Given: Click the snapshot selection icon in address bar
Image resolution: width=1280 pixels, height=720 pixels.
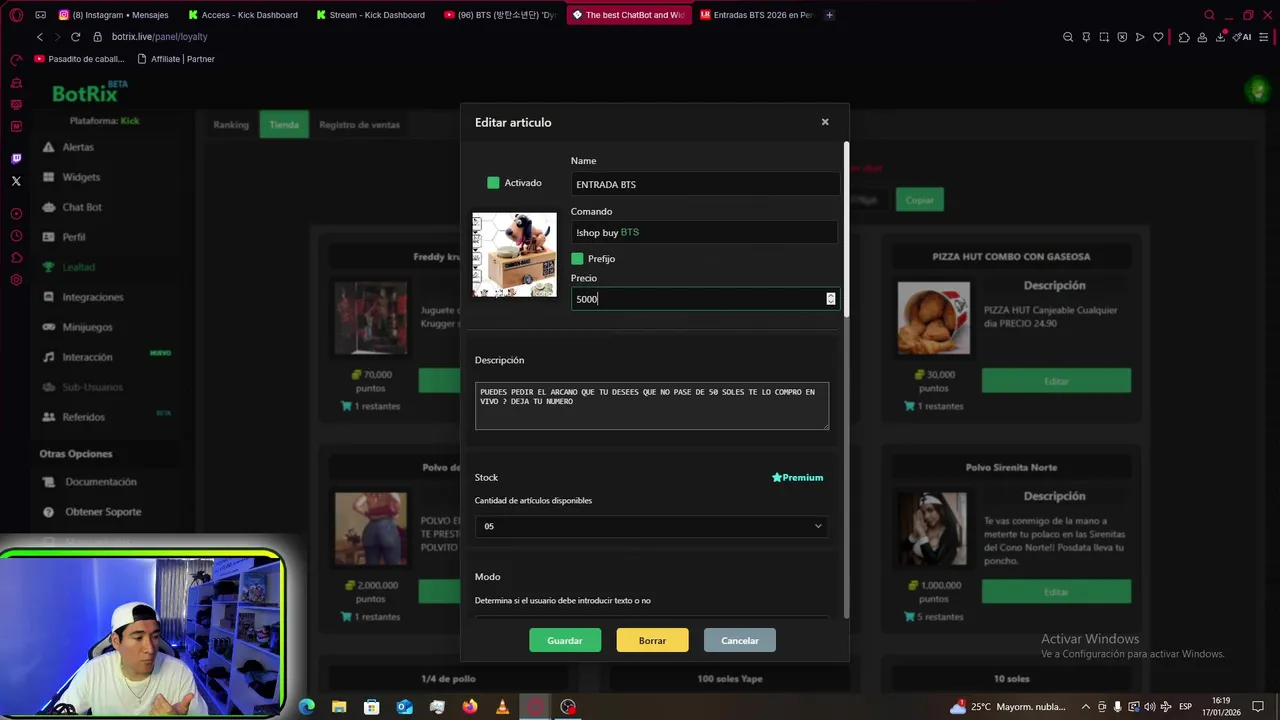Looking at the screenshot, I should tap(1104, 37).
